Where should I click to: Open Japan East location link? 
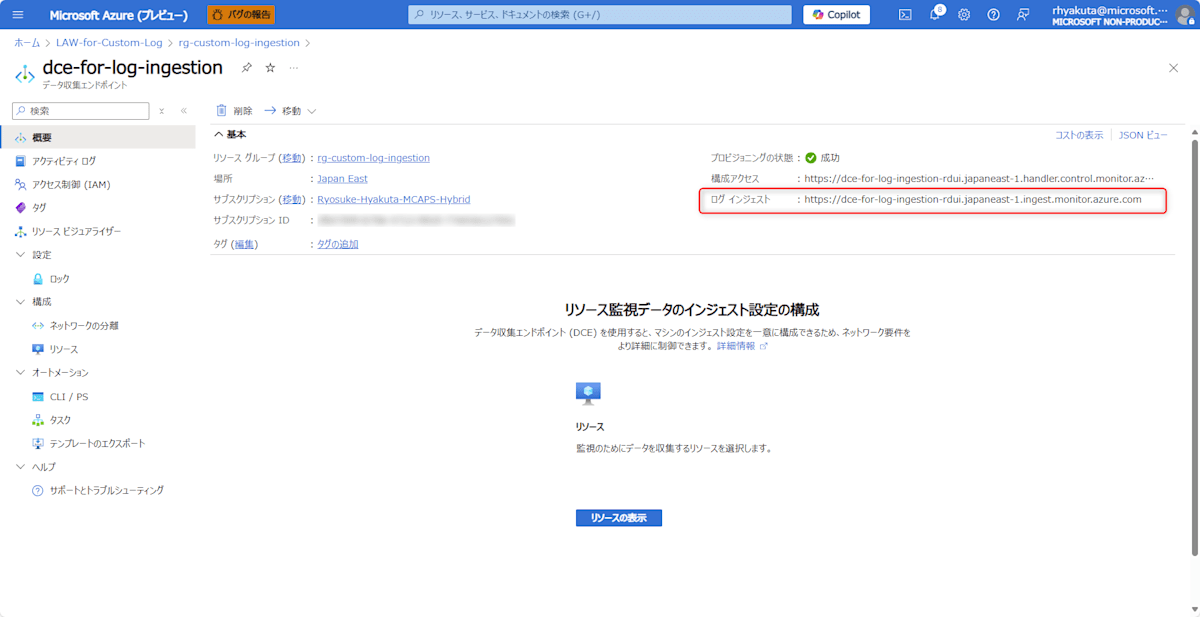pyautogui.click(x=342, y=179)
